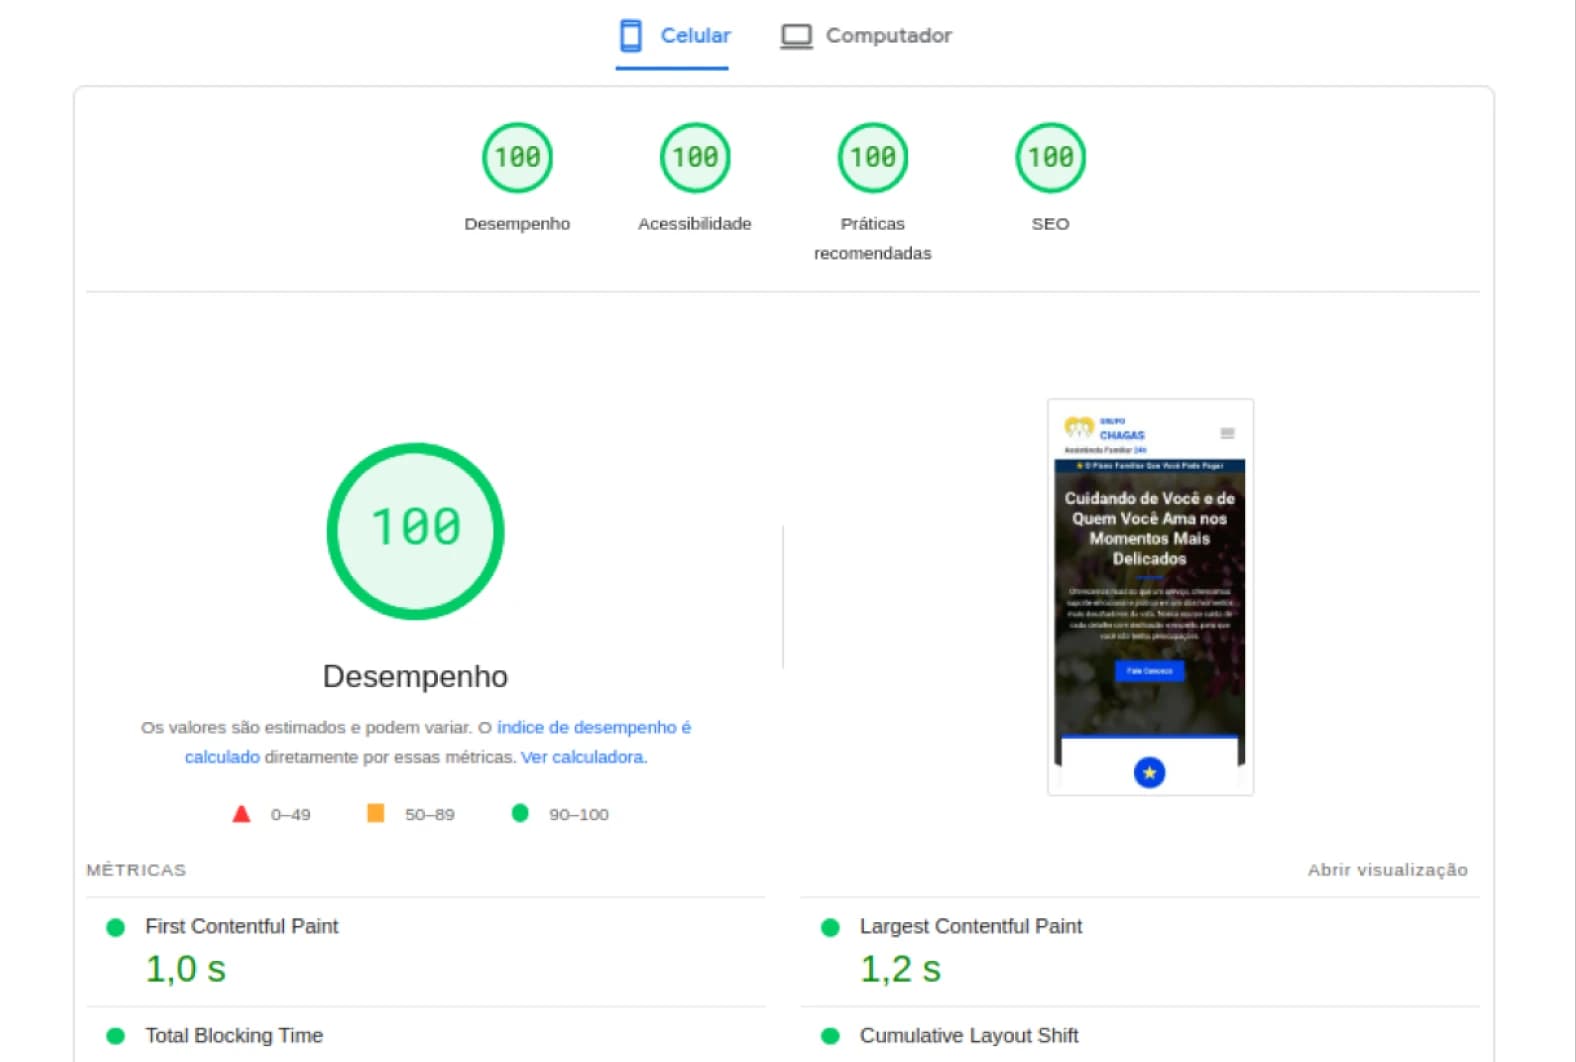
Task: Click the mobile page screenshot thumbnail
Action: tap(1150, 597)
